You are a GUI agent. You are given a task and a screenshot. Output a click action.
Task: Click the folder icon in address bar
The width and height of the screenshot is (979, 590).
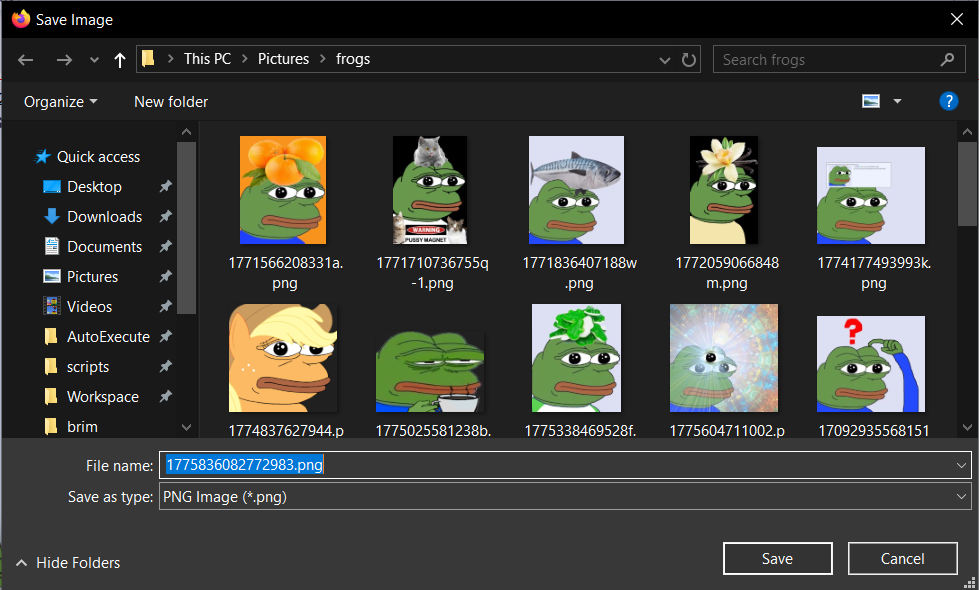pyautogui.click(x=148, y=59)
